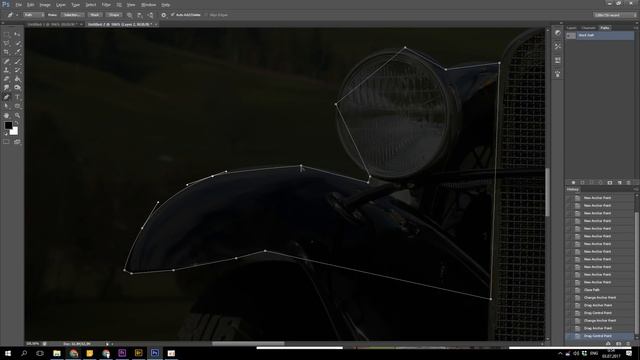Select the Path Selection tool
This screenshot has width=640, height=360.
point(6,106)
